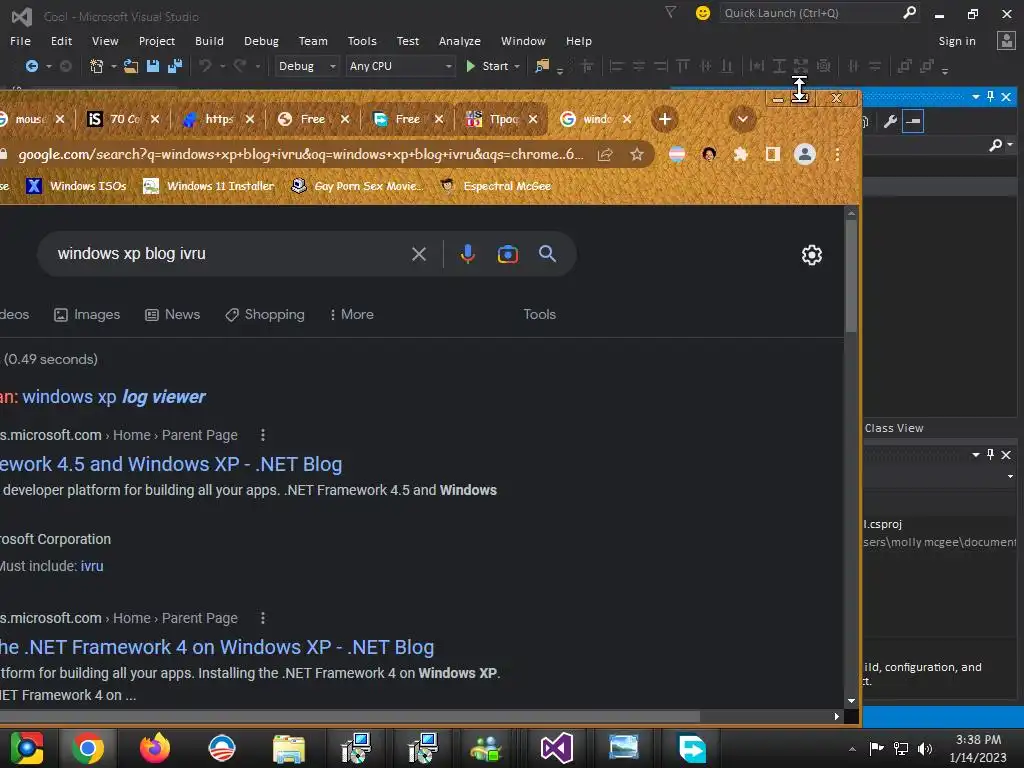
Task: Click the share page icon in address bar
Action: click(605, 154)
